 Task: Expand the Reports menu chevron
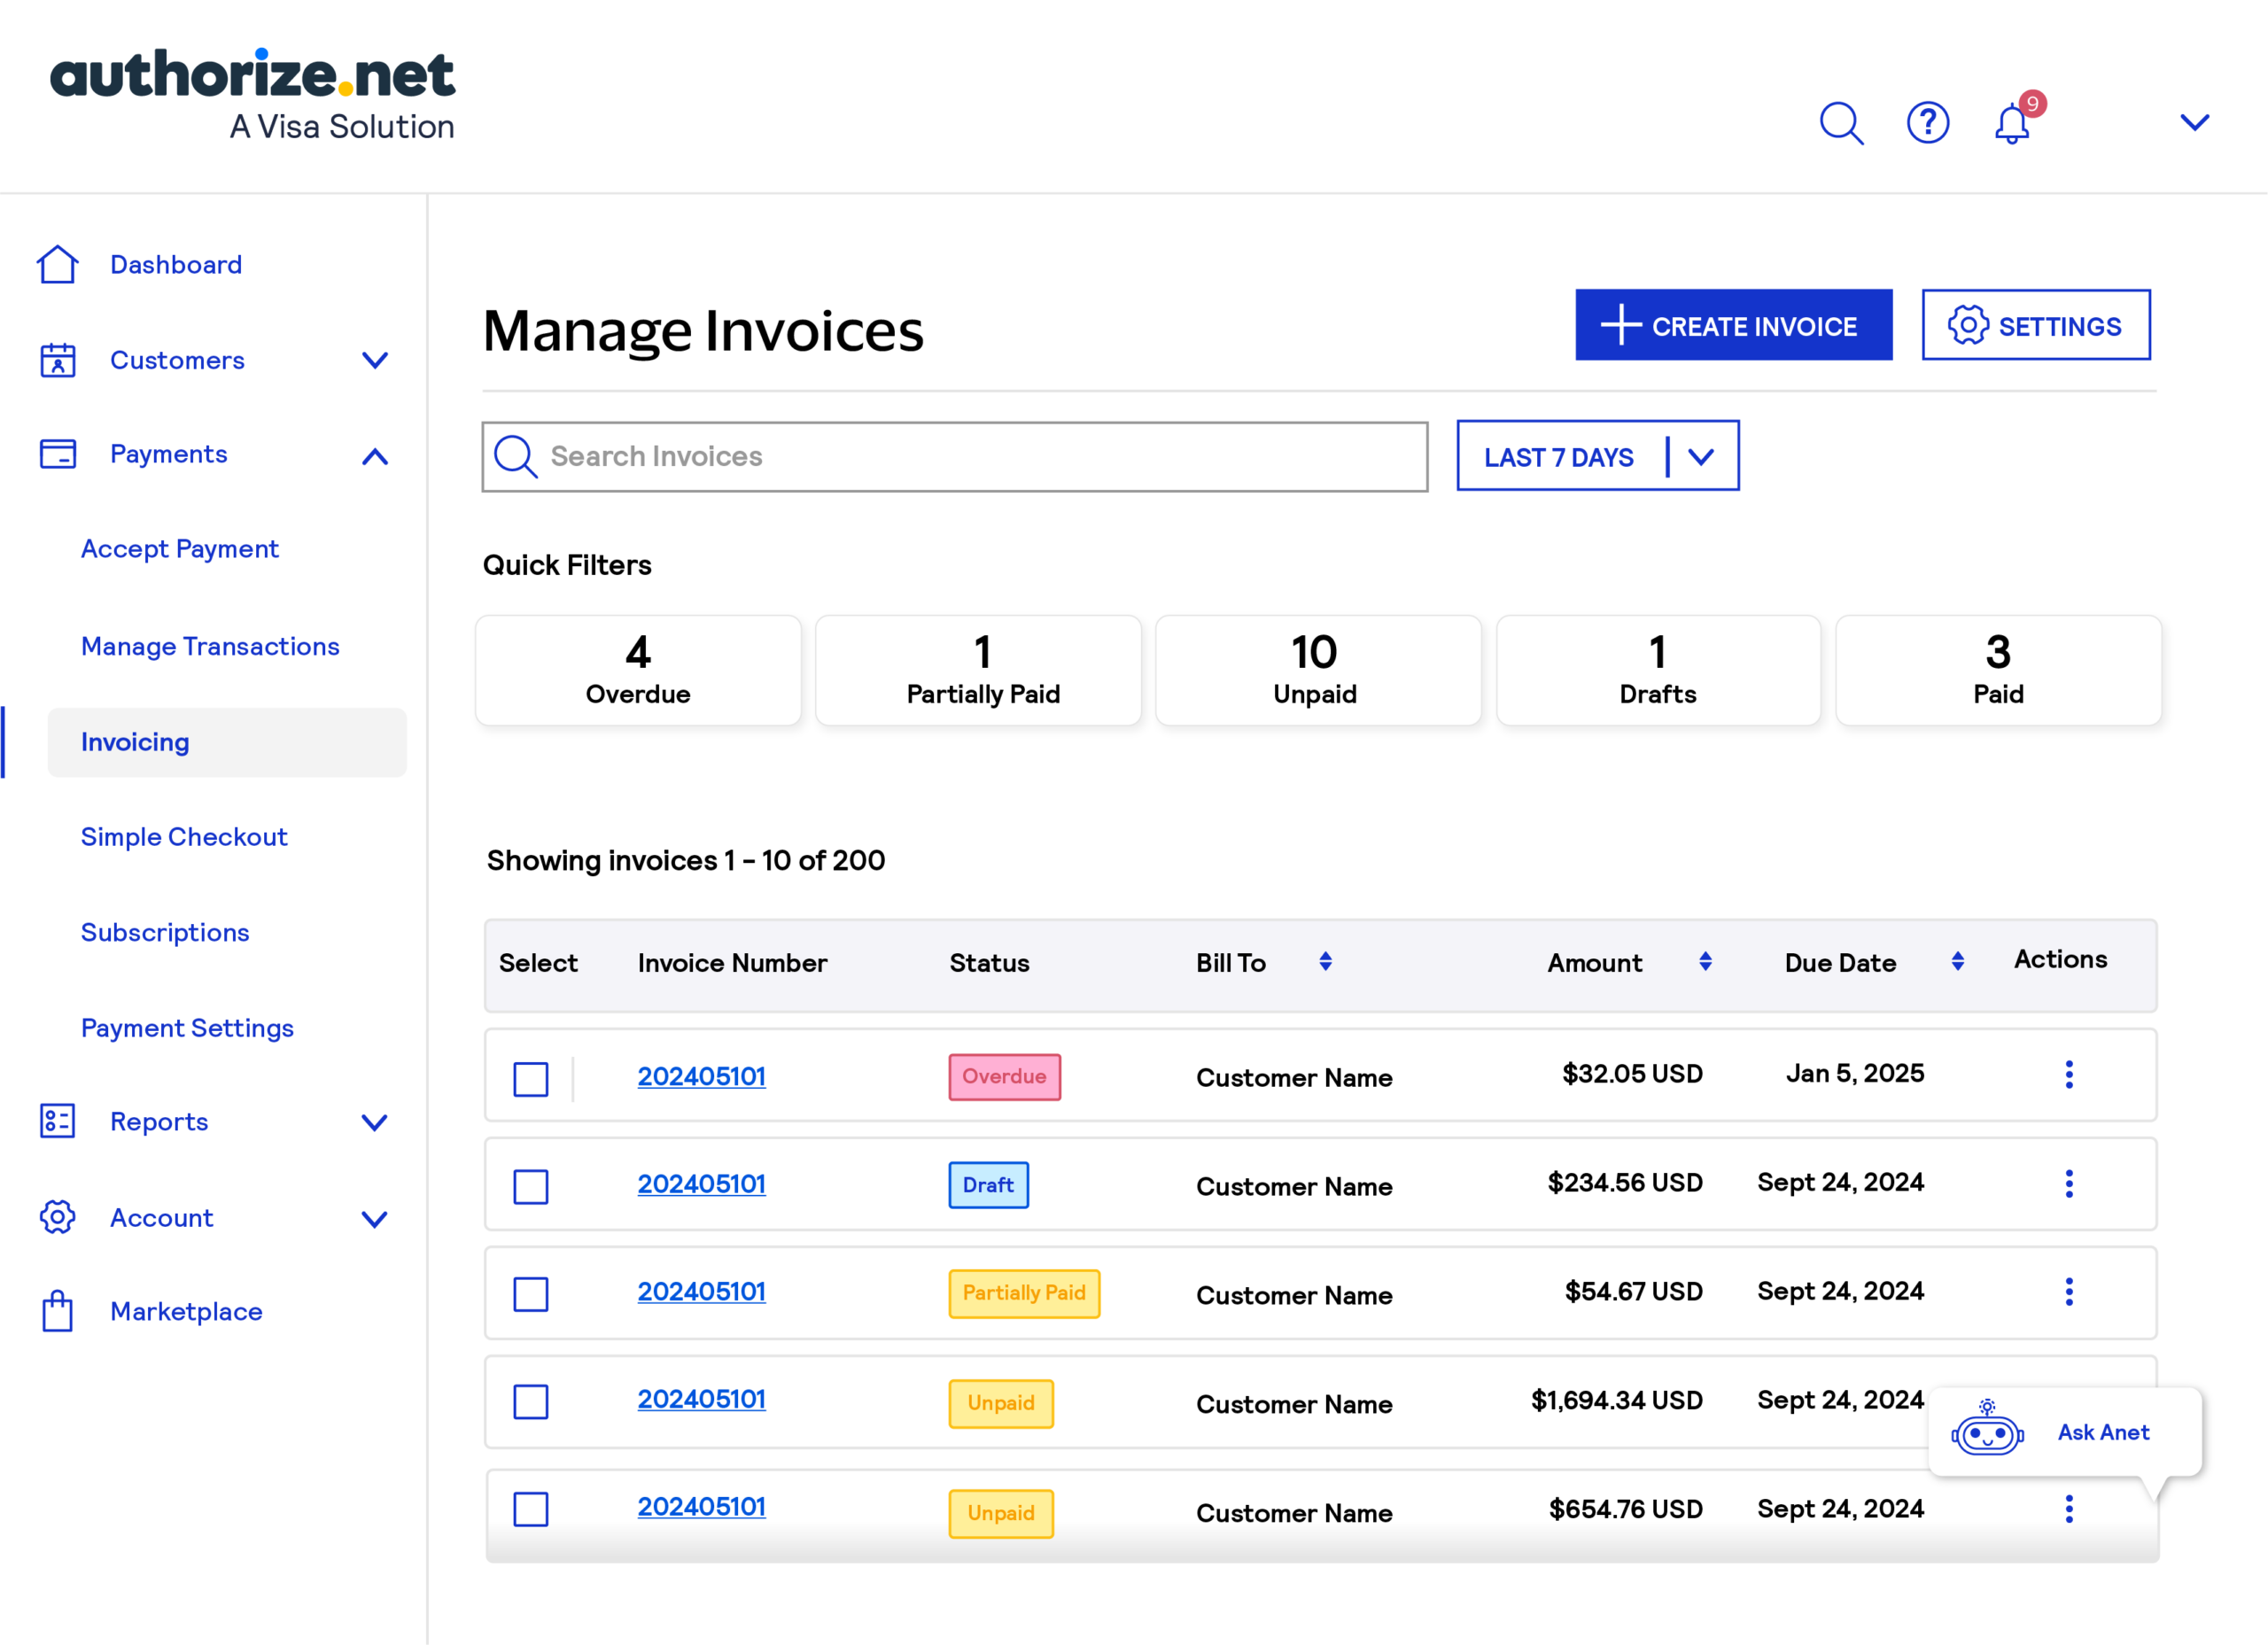[x=375, y=1123]
